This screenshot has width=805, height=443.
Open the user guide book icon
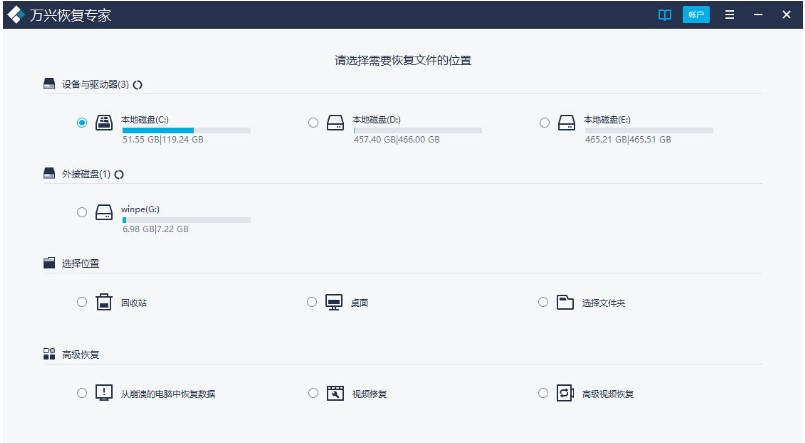click(x=664, y=15)
